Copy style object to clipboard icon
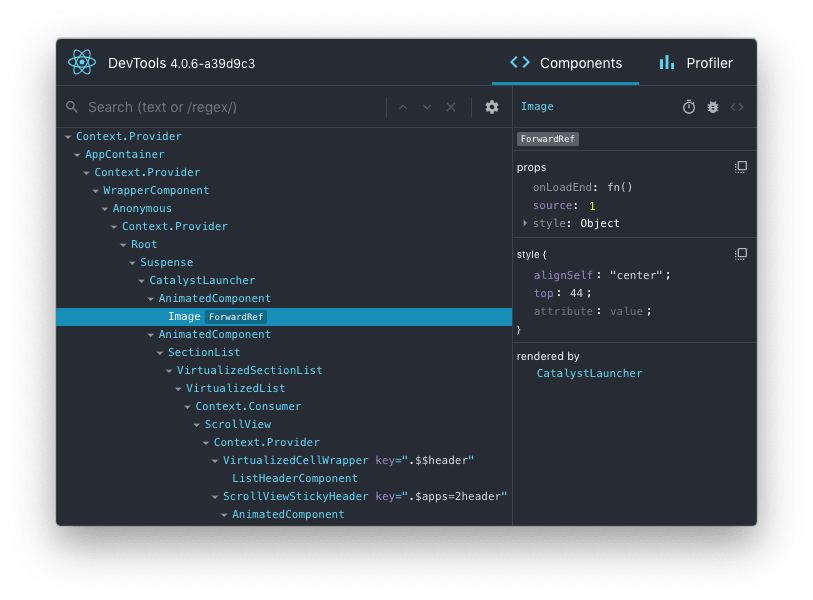 741,254
